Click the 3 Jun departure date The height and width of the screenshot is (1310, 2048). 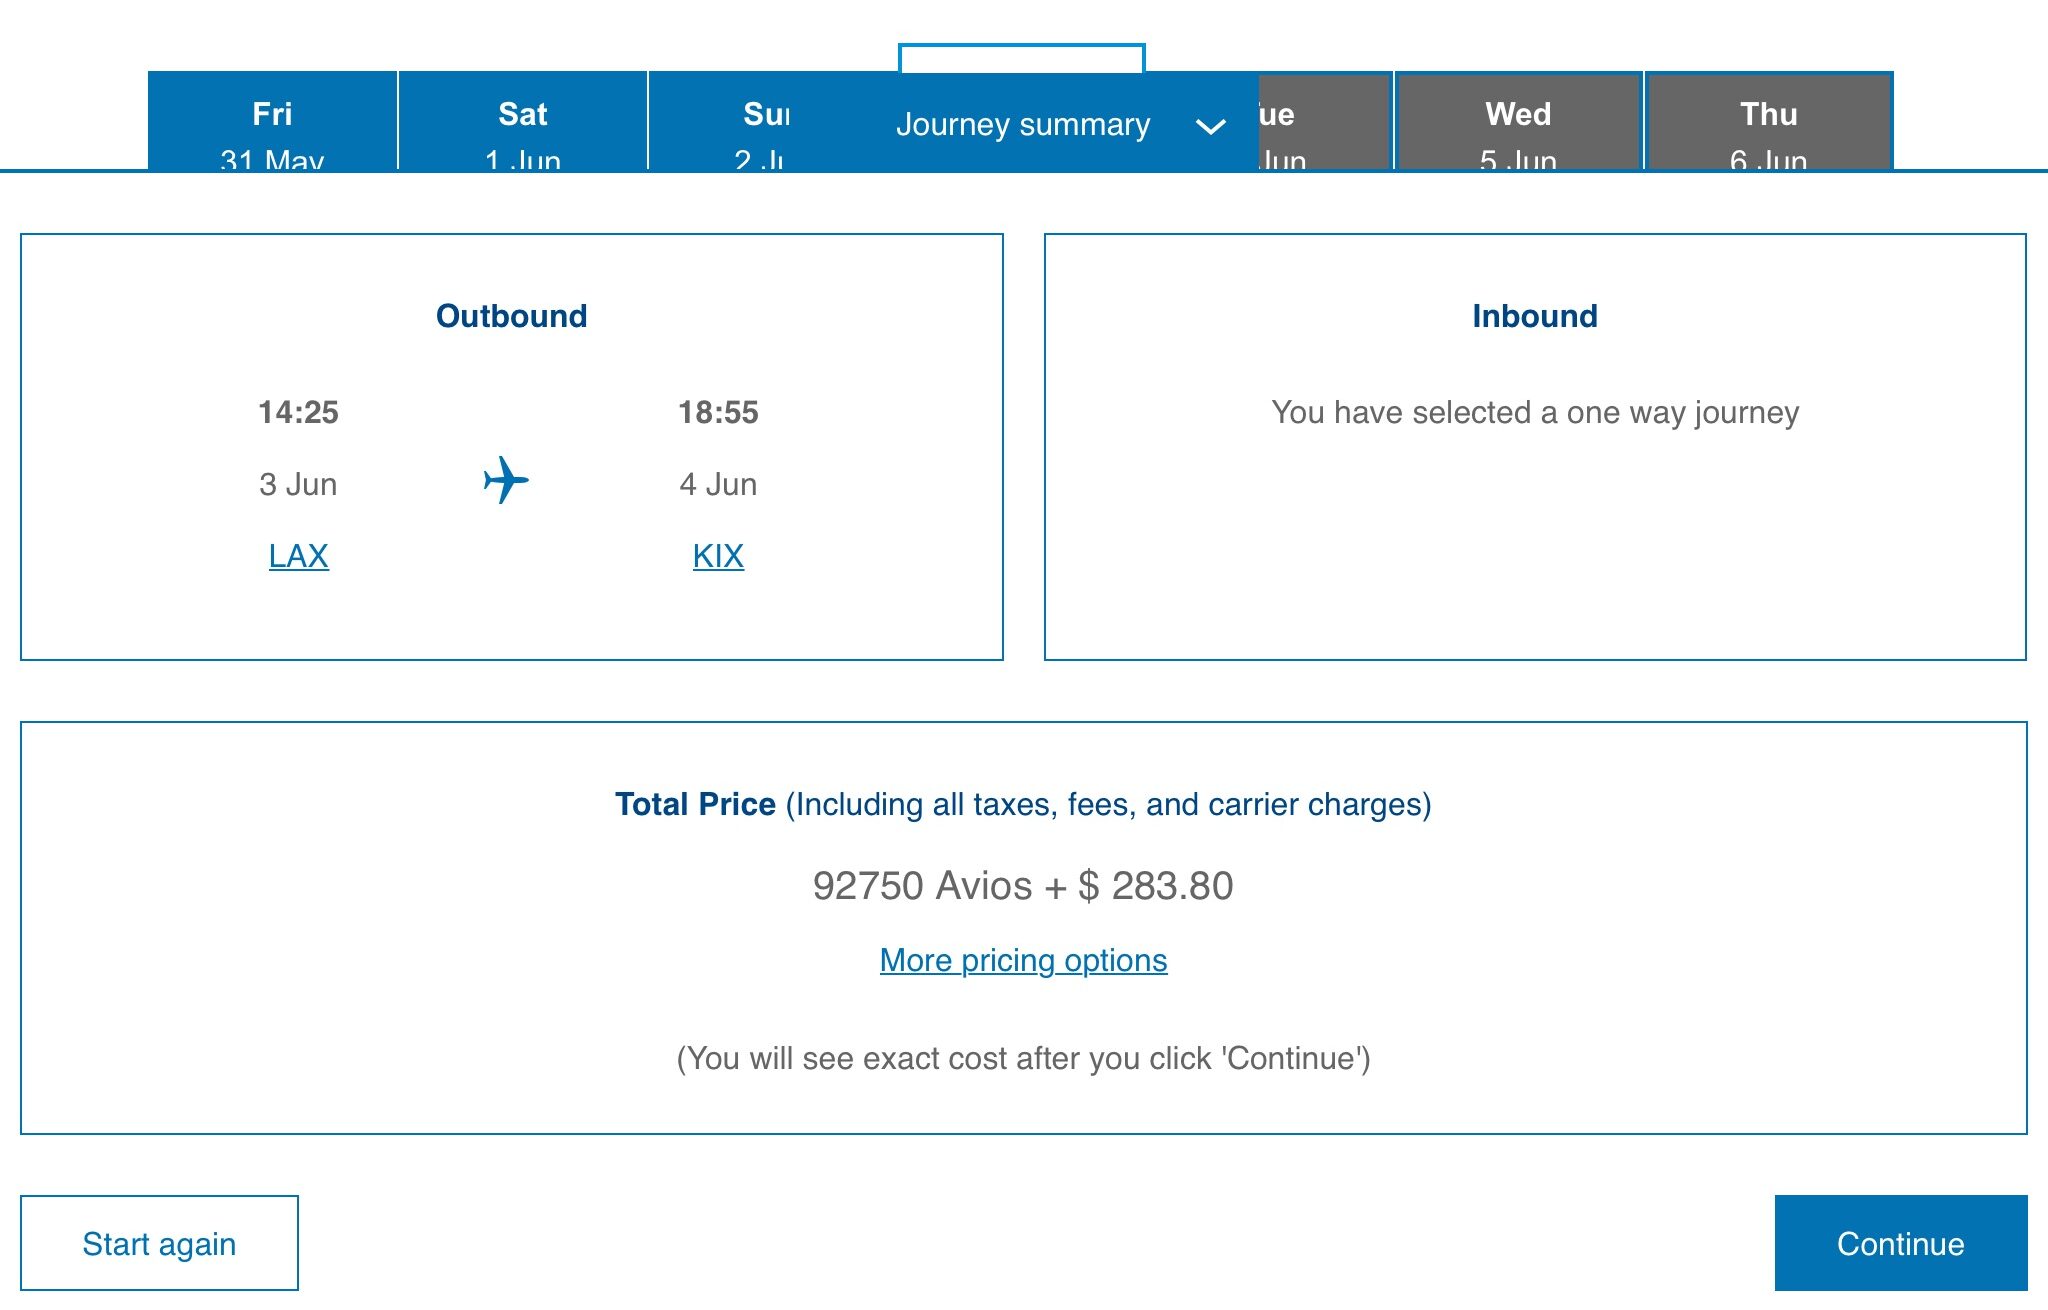point(298,484)
